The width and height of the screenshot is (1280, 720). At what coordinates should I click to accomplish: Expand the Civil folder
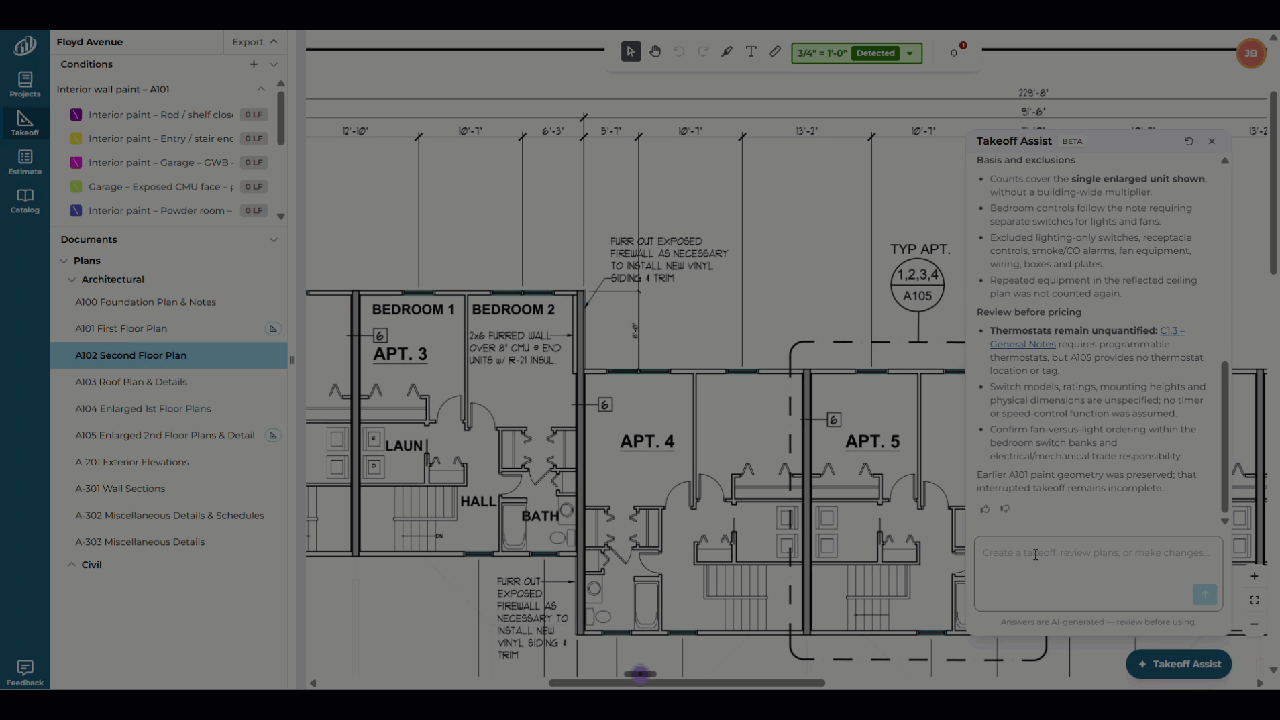point(72,564)
